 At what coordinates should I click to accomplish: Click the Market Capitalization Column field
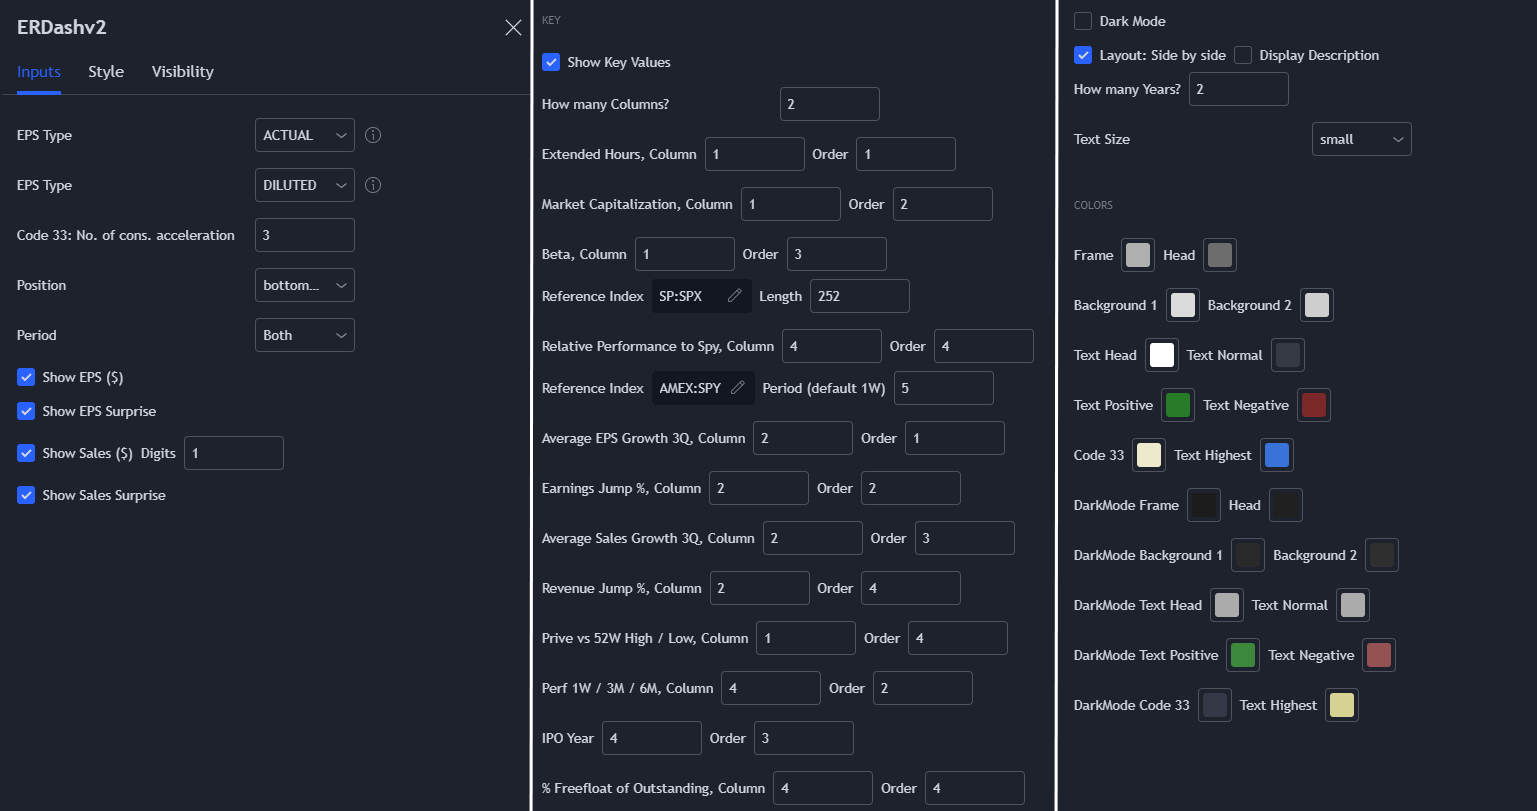(791, 204)
